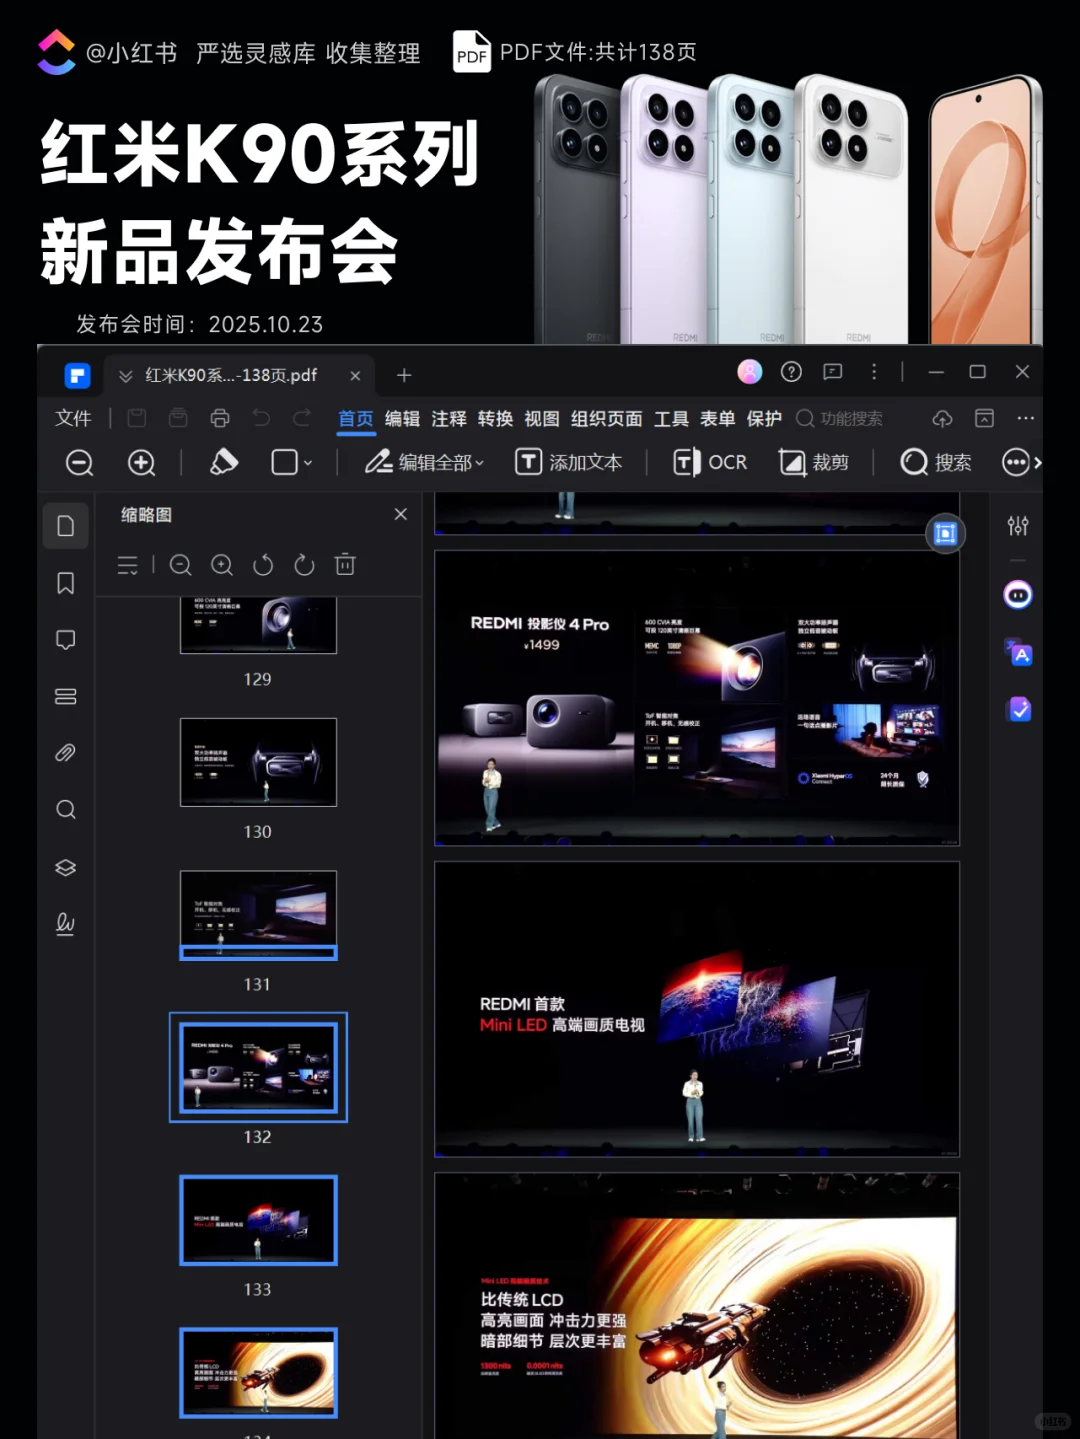The width and height of the screenshot is (1080, 1439).
Task: Delete the selected page with trash icon
Action: click(x=345, y=565)
